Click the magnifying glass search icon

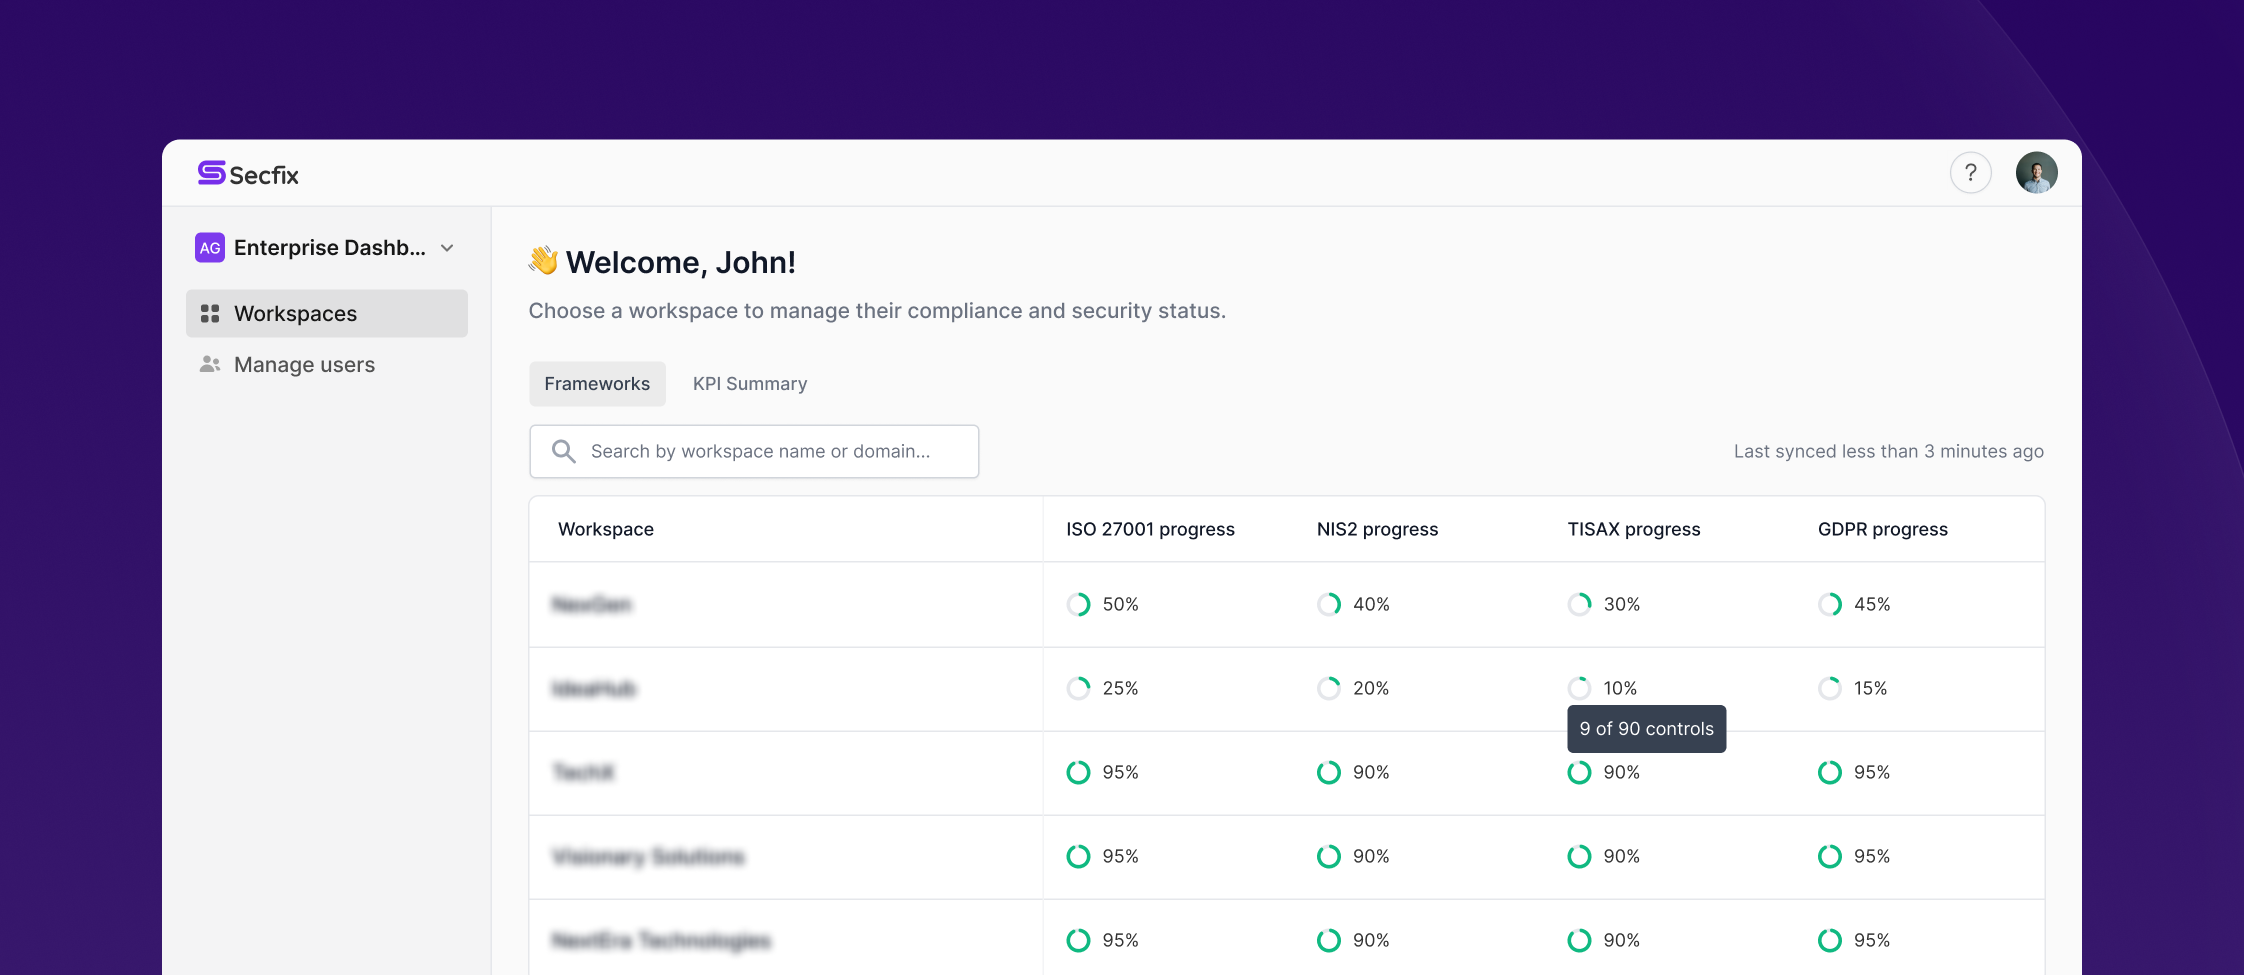point(564,452)
